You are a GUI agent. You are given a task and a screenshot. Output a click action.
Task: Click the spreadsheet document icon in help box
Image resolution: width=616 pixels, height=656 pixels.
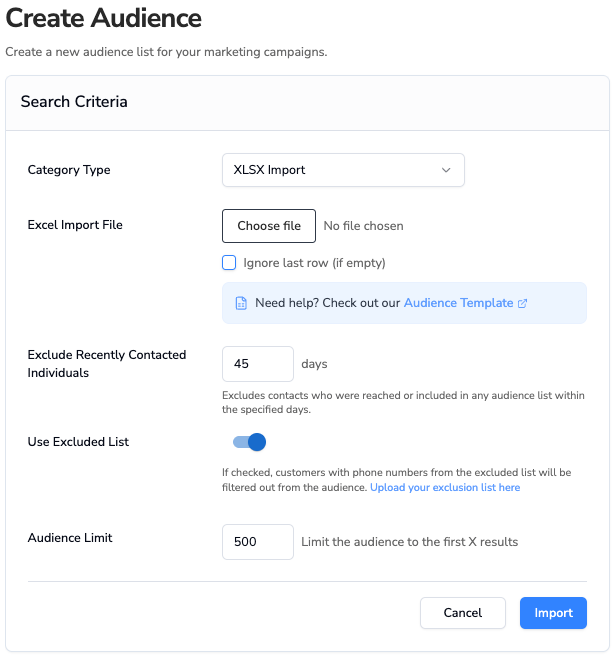point(241,303)
